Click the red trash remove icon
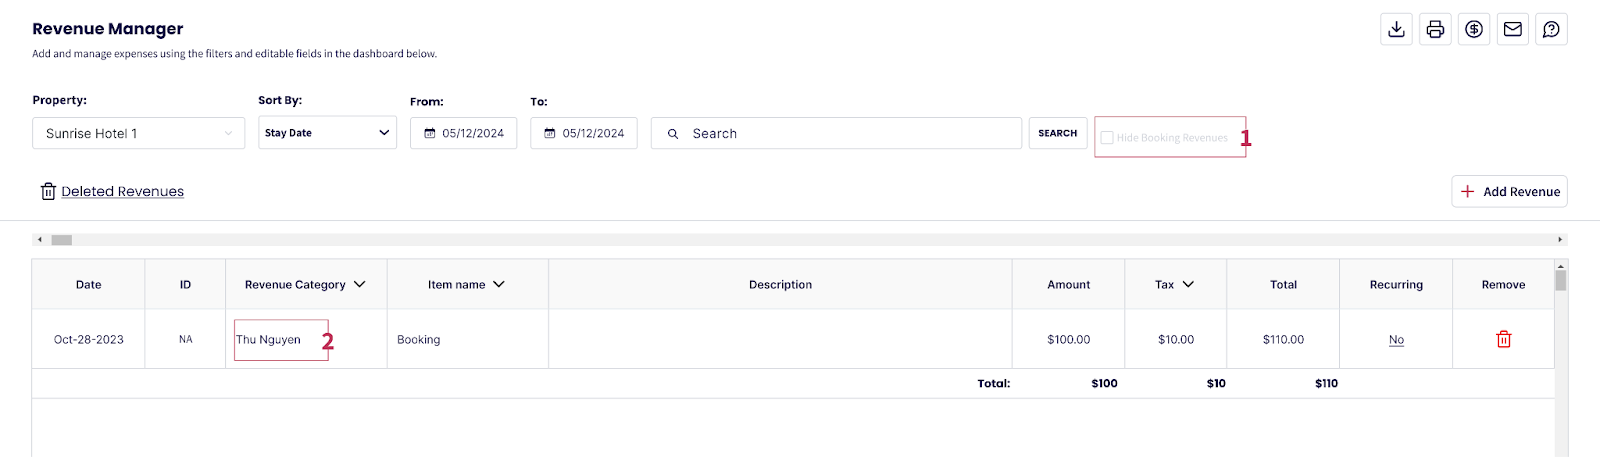The width and height of the screenshot is (1600, 457). [x=1503, y=340]
